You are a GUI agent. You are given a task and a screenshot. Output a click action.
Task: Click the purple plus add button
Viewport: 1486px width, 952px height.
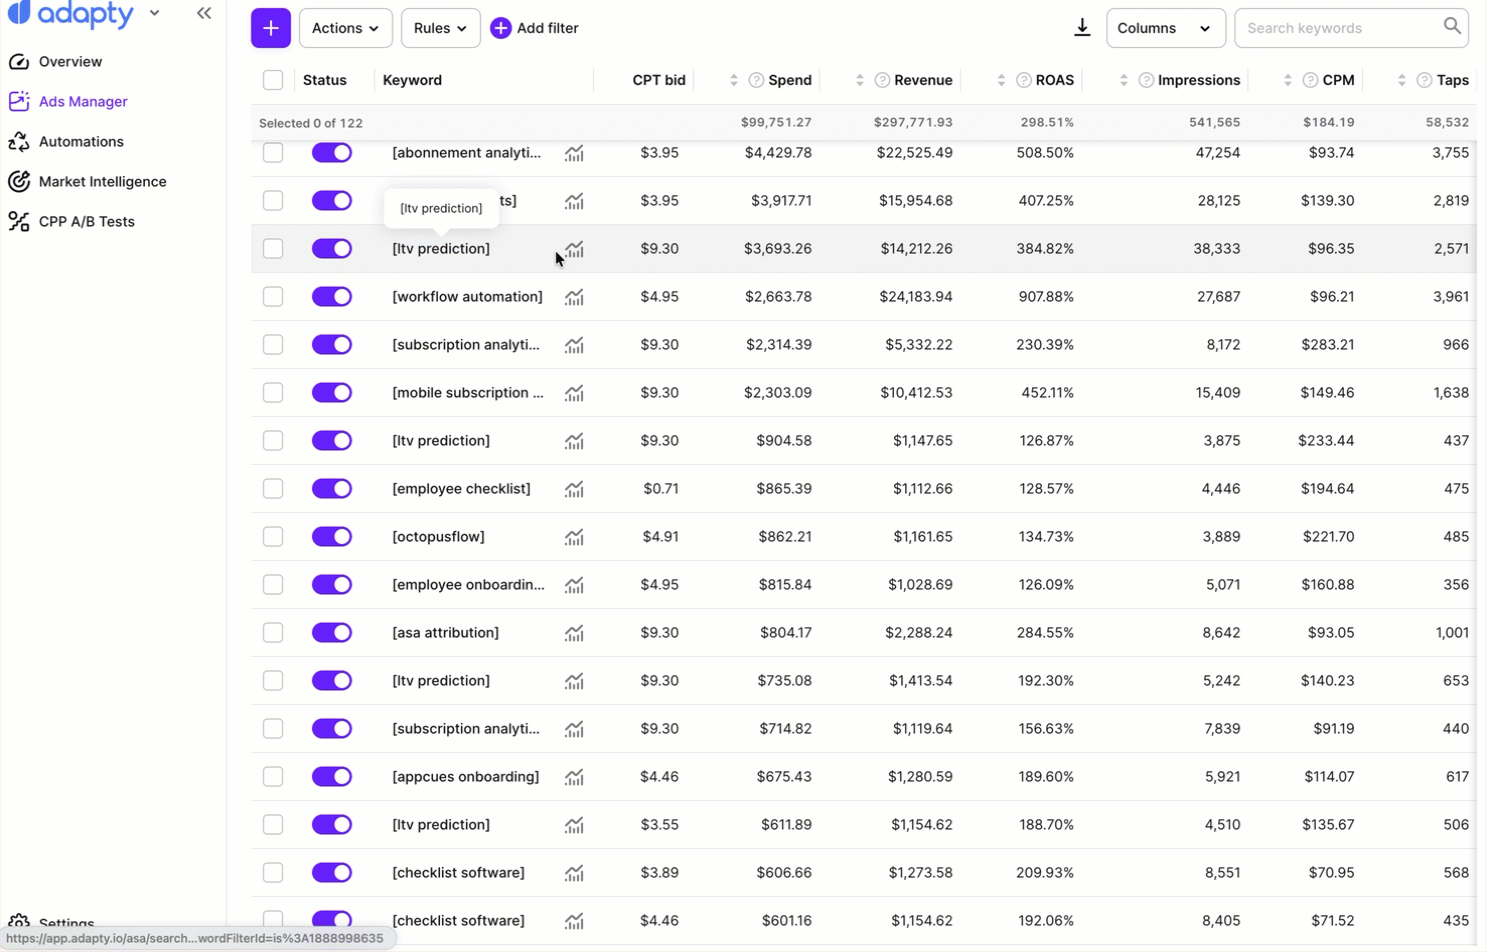(x=271, y=28)
